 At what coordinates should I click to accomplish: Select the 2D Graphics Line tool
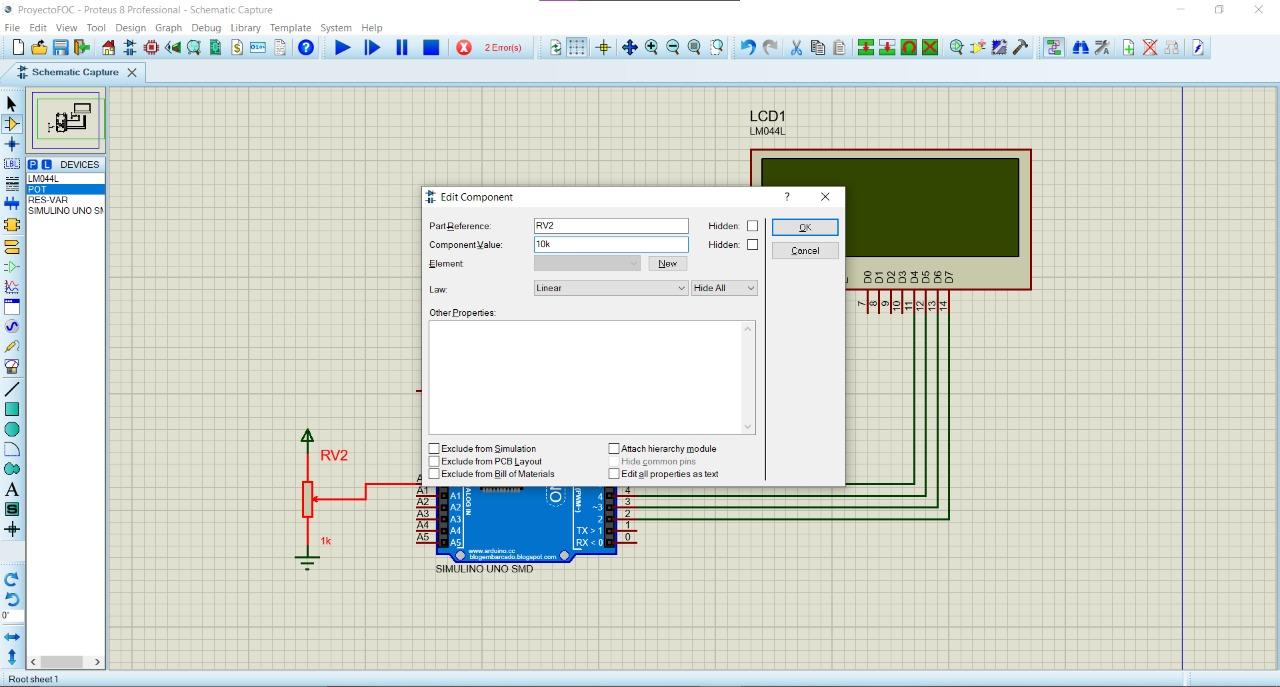tap(12, 389)
